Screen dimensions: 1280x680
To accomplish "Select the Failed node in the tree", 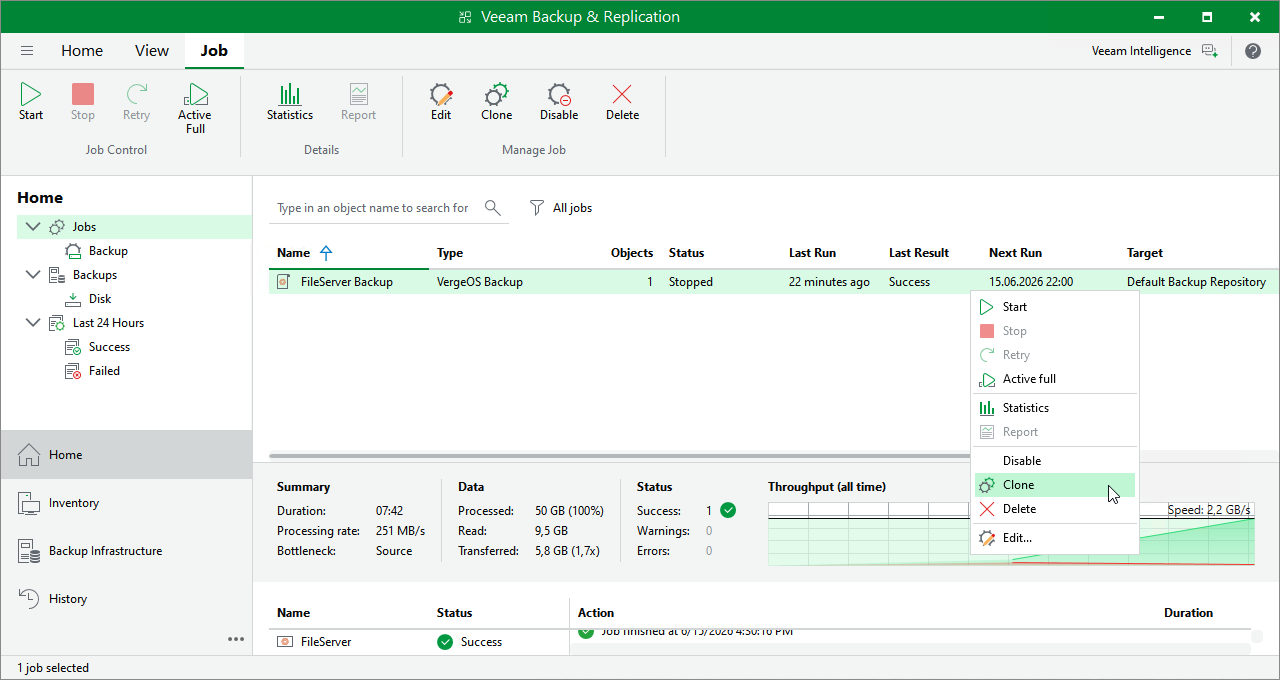I will coord(104,371).
